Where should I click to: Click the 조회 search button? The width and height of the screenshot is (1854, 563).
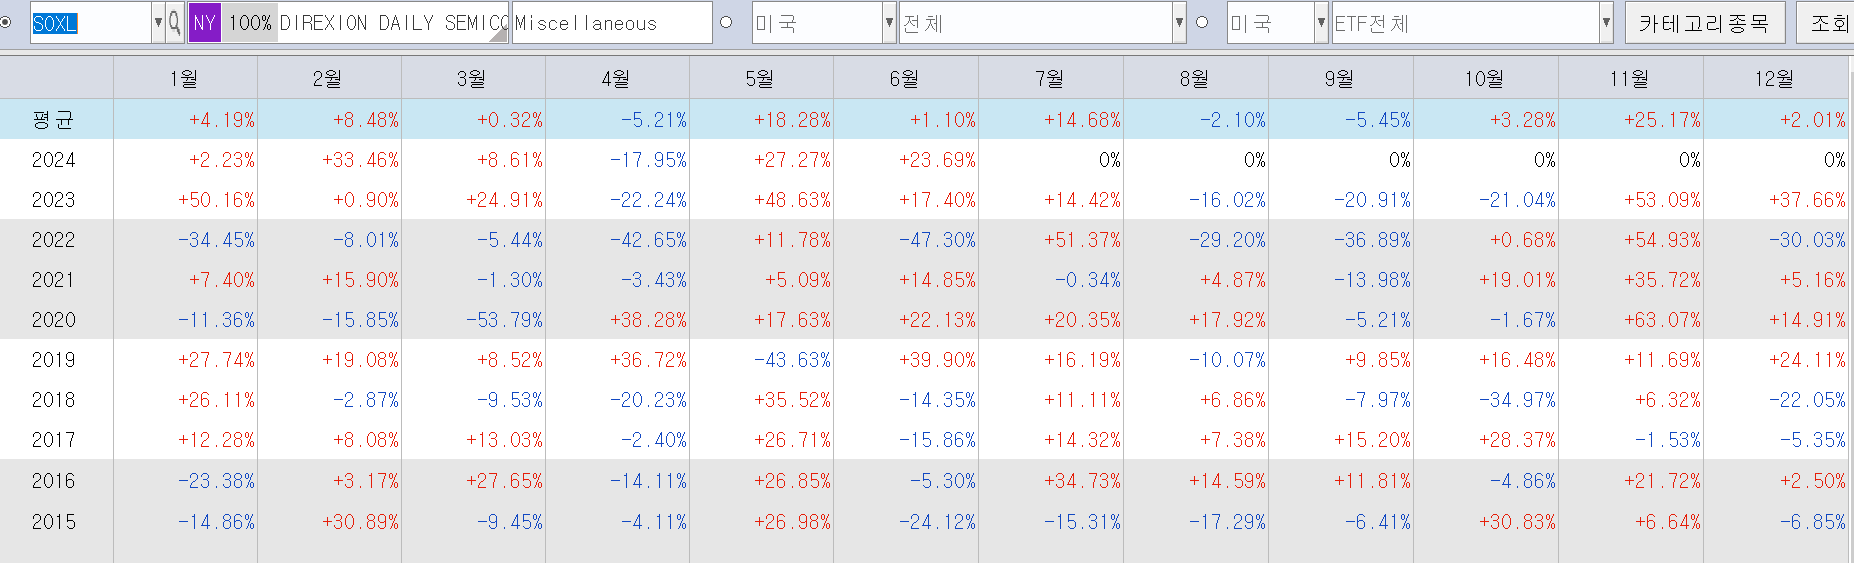click(x=1828, y=22)
